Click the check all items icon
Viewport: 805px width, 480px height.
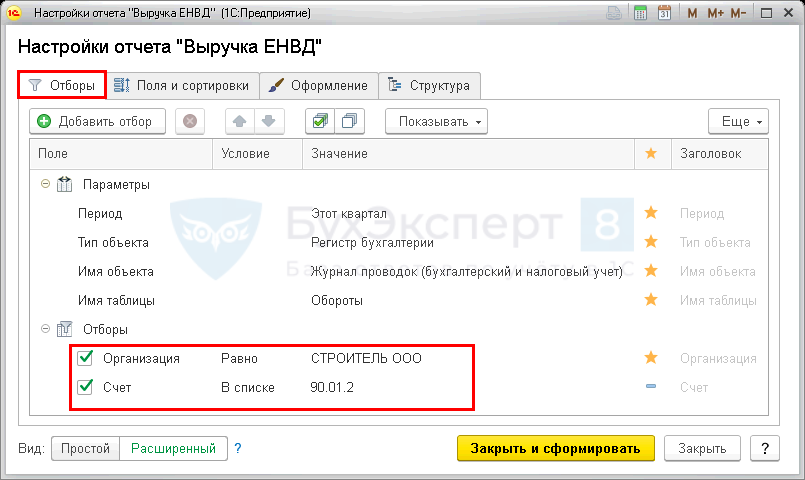[320, 121]
